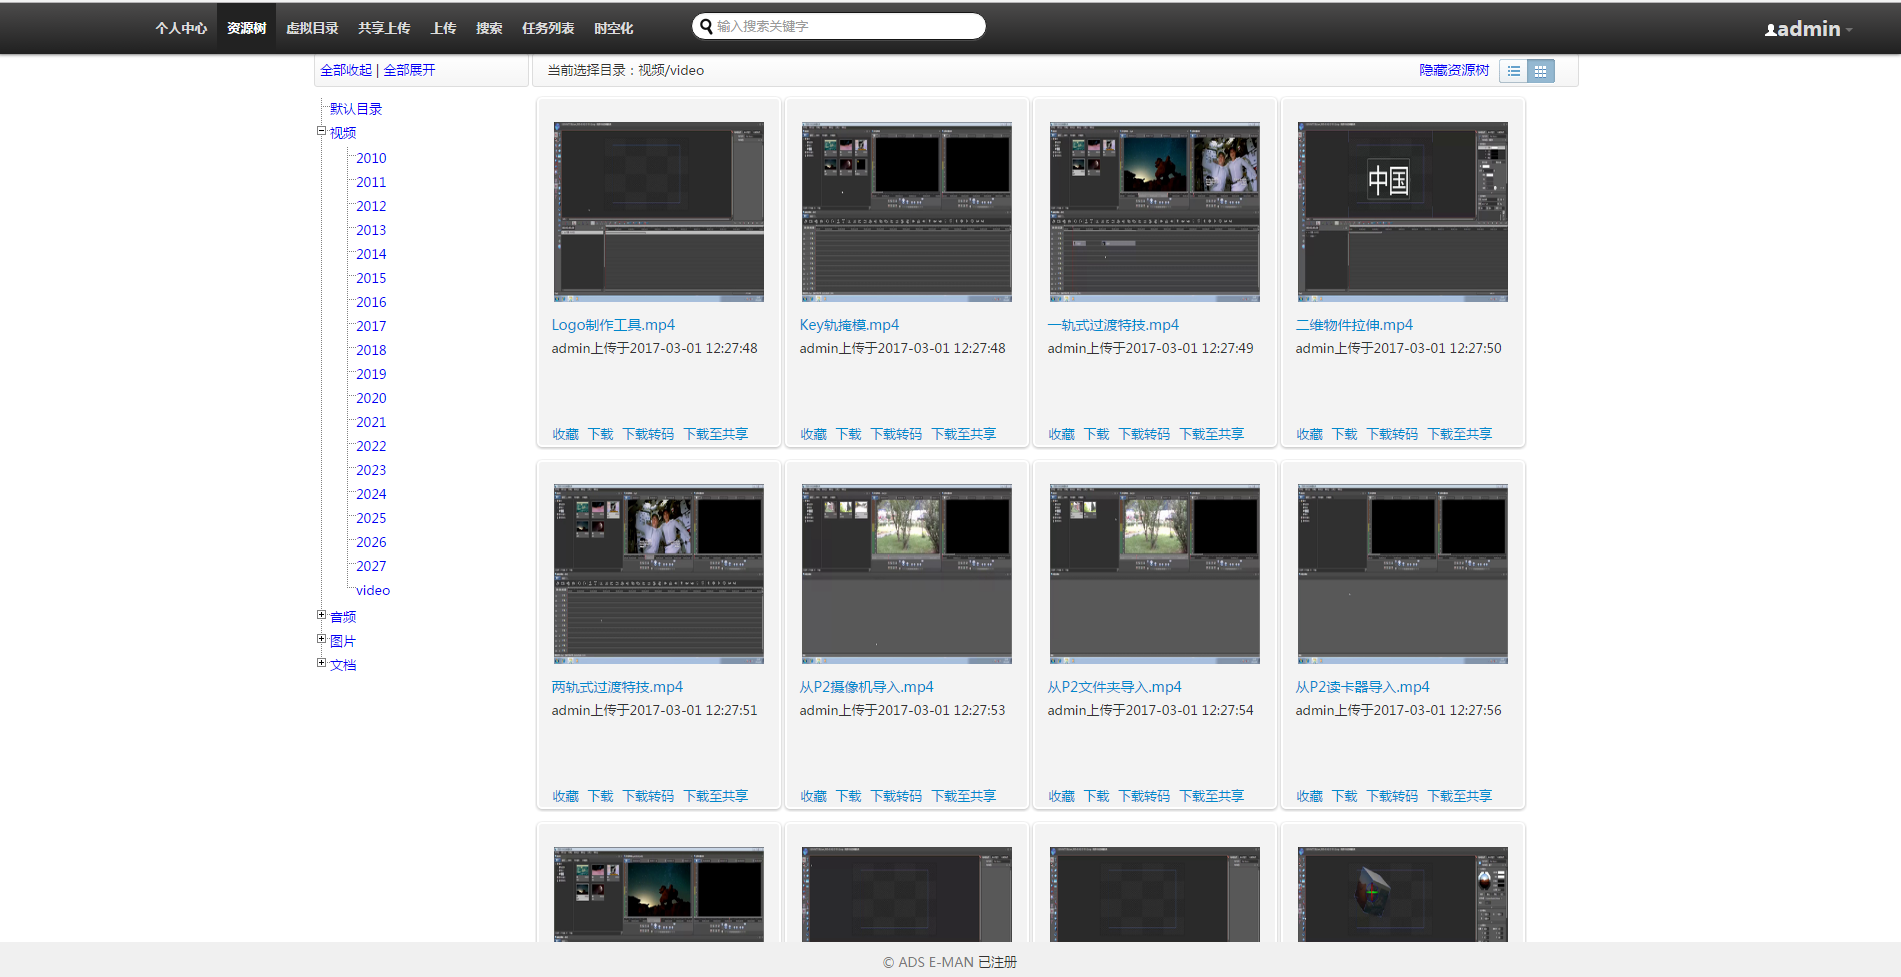Open thumbnail of Key轨掩模.mp4
Viewport: 1901px width, 977px height.
point(906,212)
